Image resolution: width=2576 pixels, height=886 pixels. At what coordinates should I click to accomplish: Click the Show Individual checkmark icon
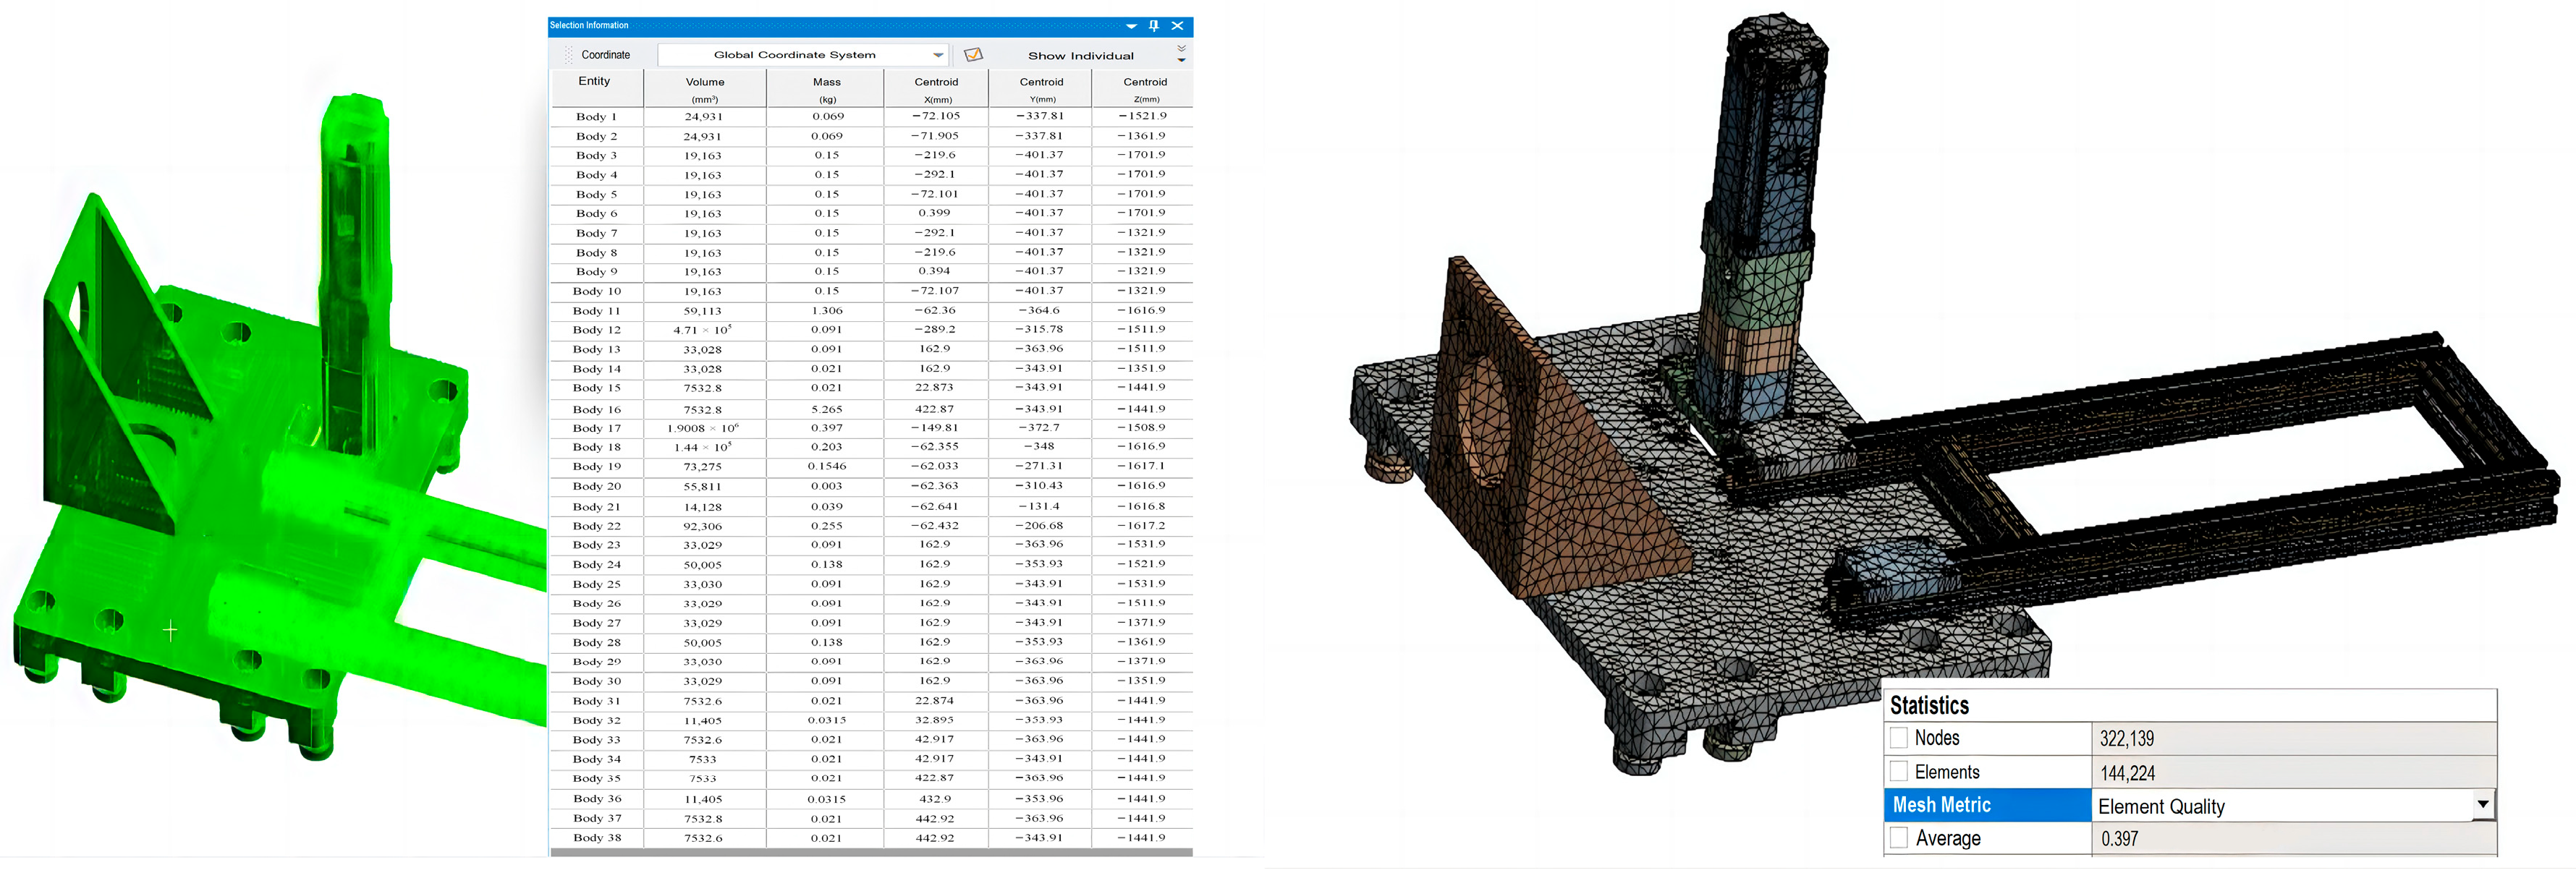pyautogui.click(x=973, y=55)
